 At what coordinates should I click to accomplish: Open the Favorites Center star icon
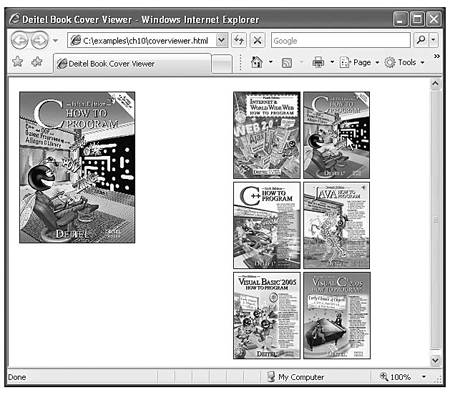click(18, 62)
